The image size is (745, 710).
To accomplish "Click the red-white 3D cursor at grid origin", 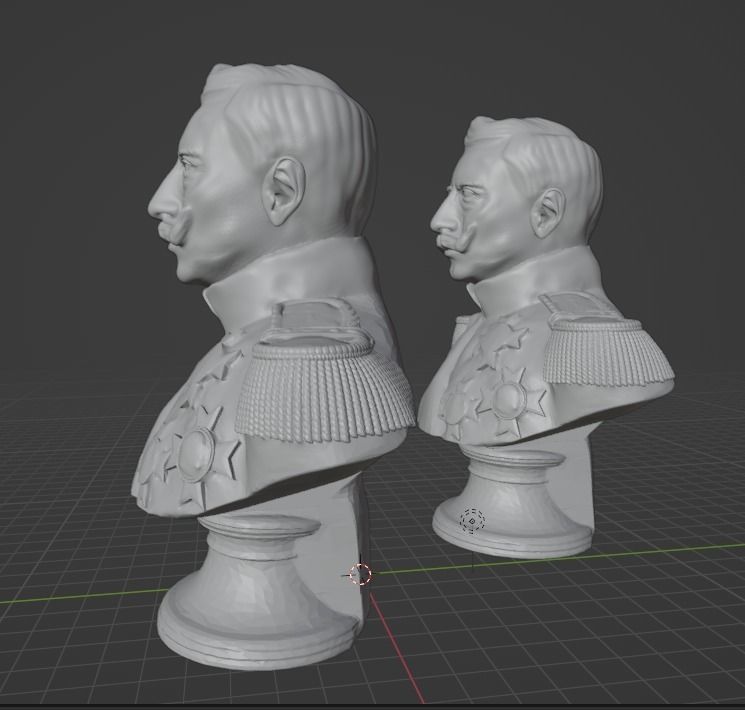I will pos(360,574).
